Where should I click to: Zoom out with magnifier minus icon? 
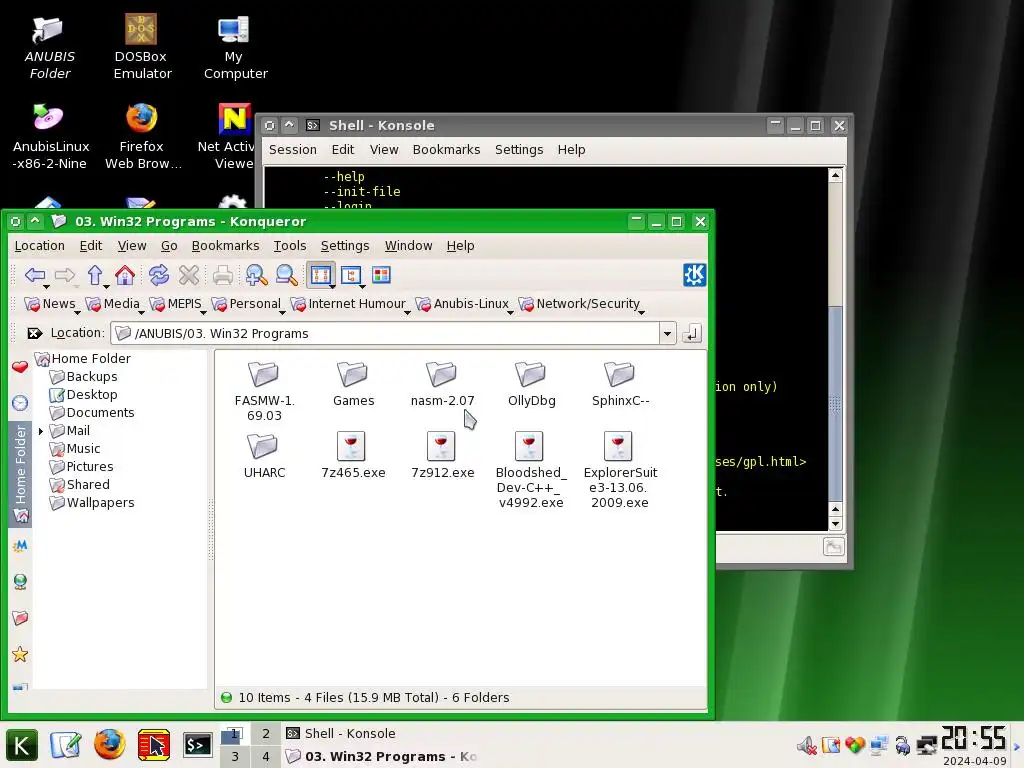tap(286, 276)
